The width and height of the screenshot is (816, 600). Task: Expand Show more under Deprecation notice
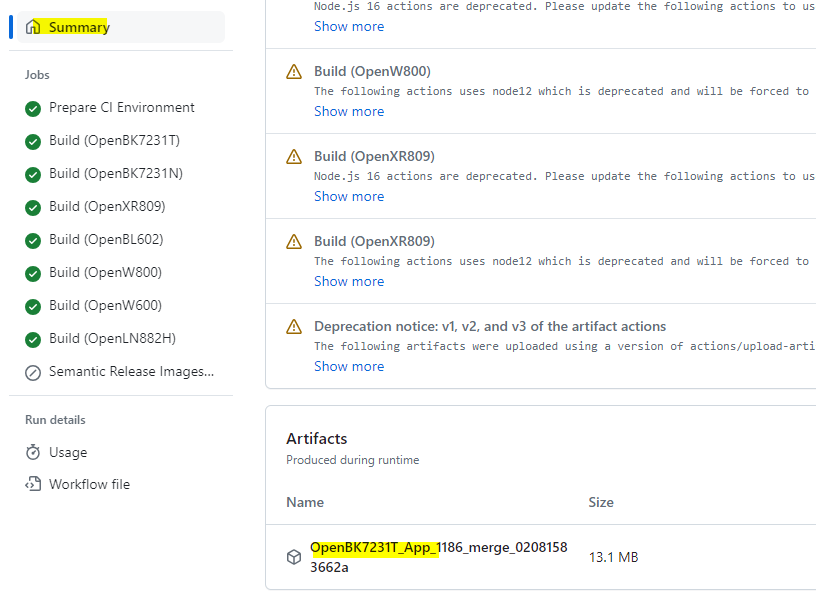(349, 366)
